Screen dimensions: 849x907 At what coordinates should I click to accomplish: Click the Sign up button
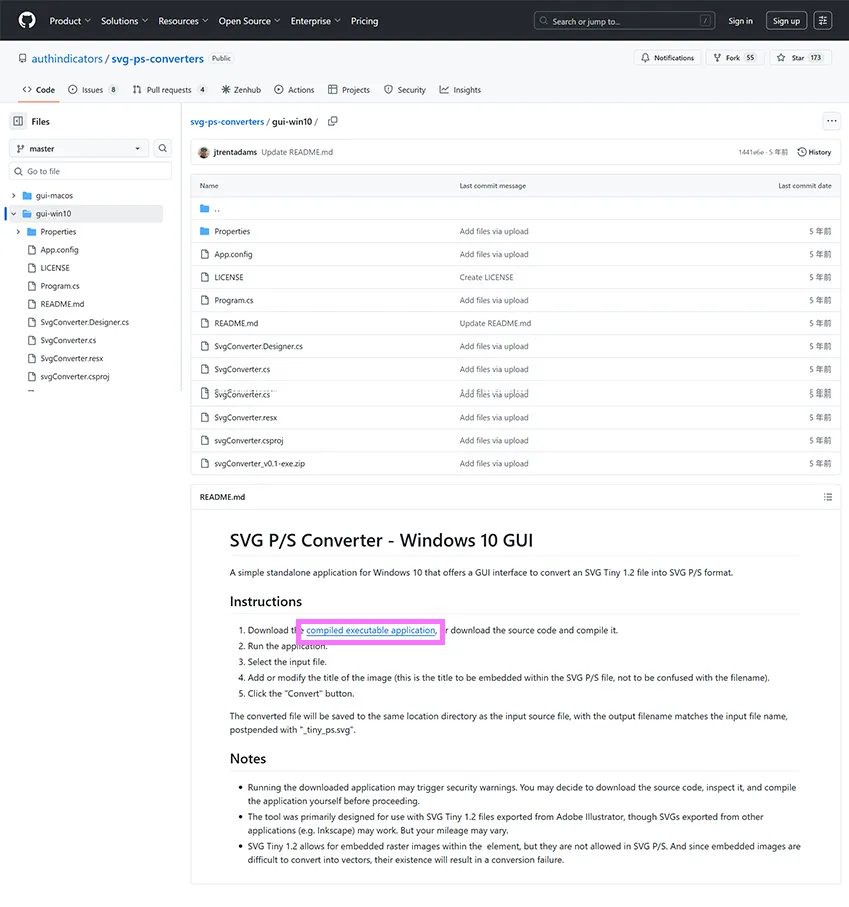point(787,21)
